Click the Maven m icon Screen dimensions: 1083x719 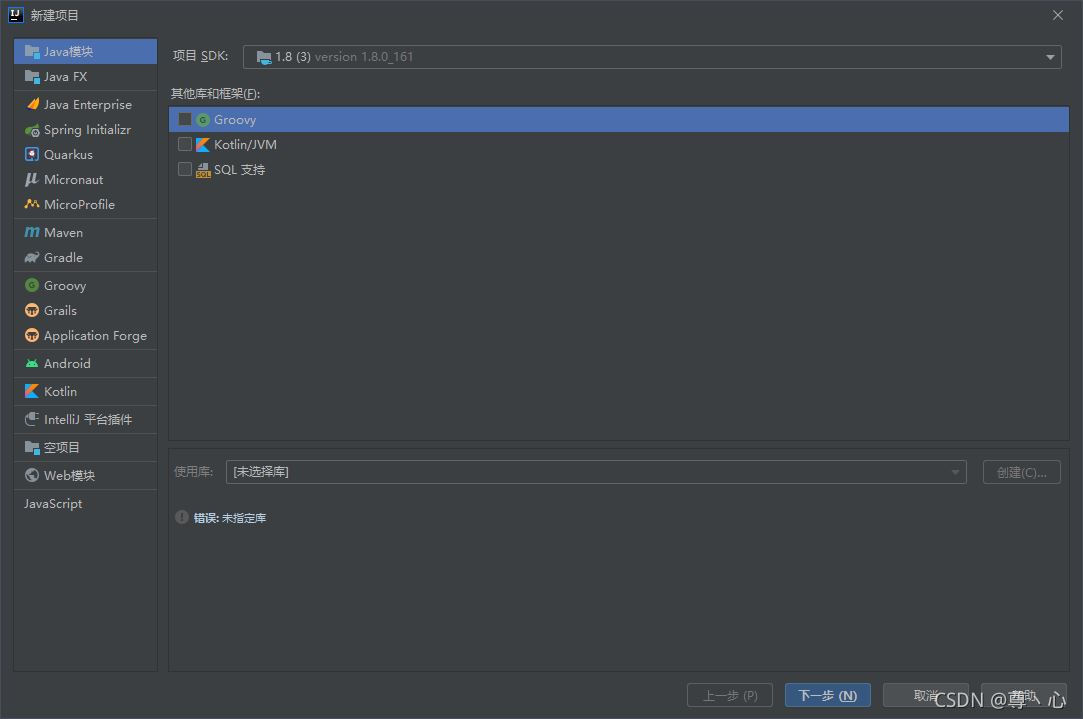pos(32,233)
